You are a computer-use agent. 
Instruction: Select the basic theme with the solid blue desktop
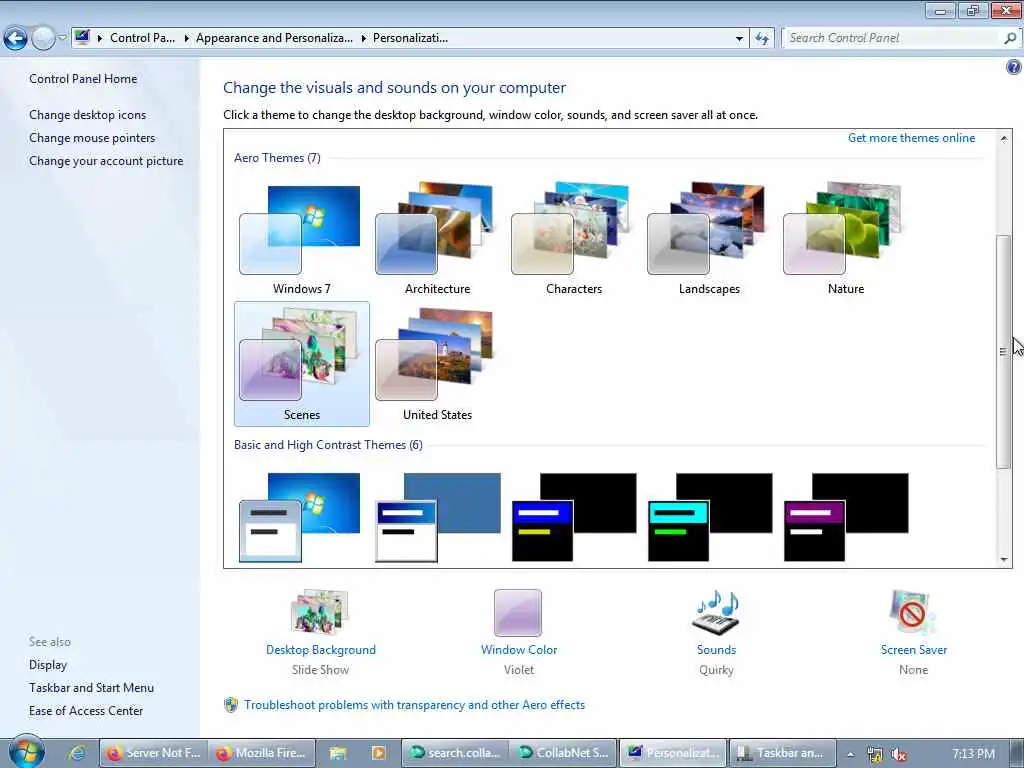[438, 517]
